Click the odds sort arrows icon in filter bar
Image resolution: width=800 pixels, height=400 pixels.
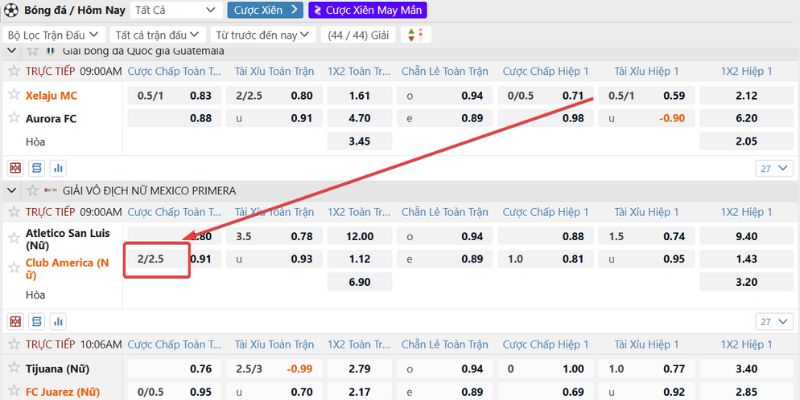pyautogui.click(x=414, y=35)
